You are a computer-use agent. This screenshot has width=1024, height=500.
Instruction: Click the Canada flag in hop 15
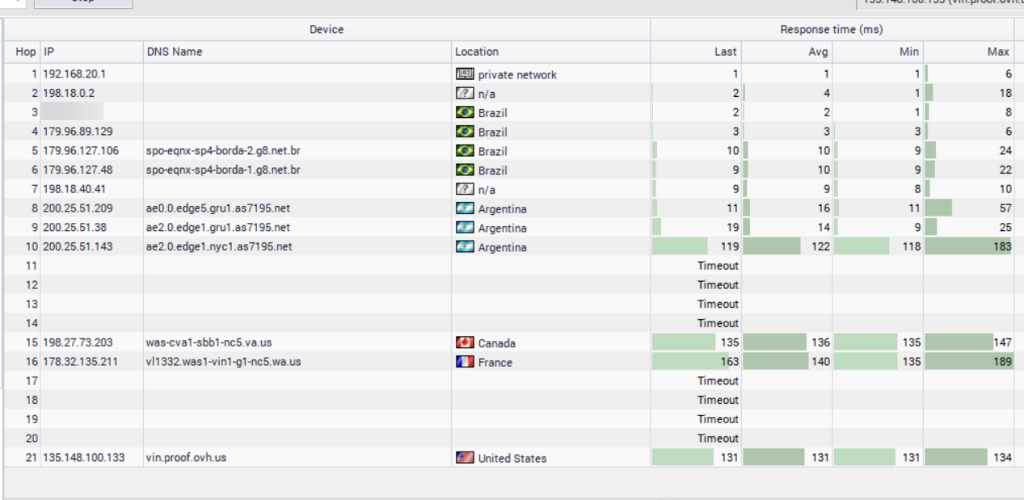[464, 343]
